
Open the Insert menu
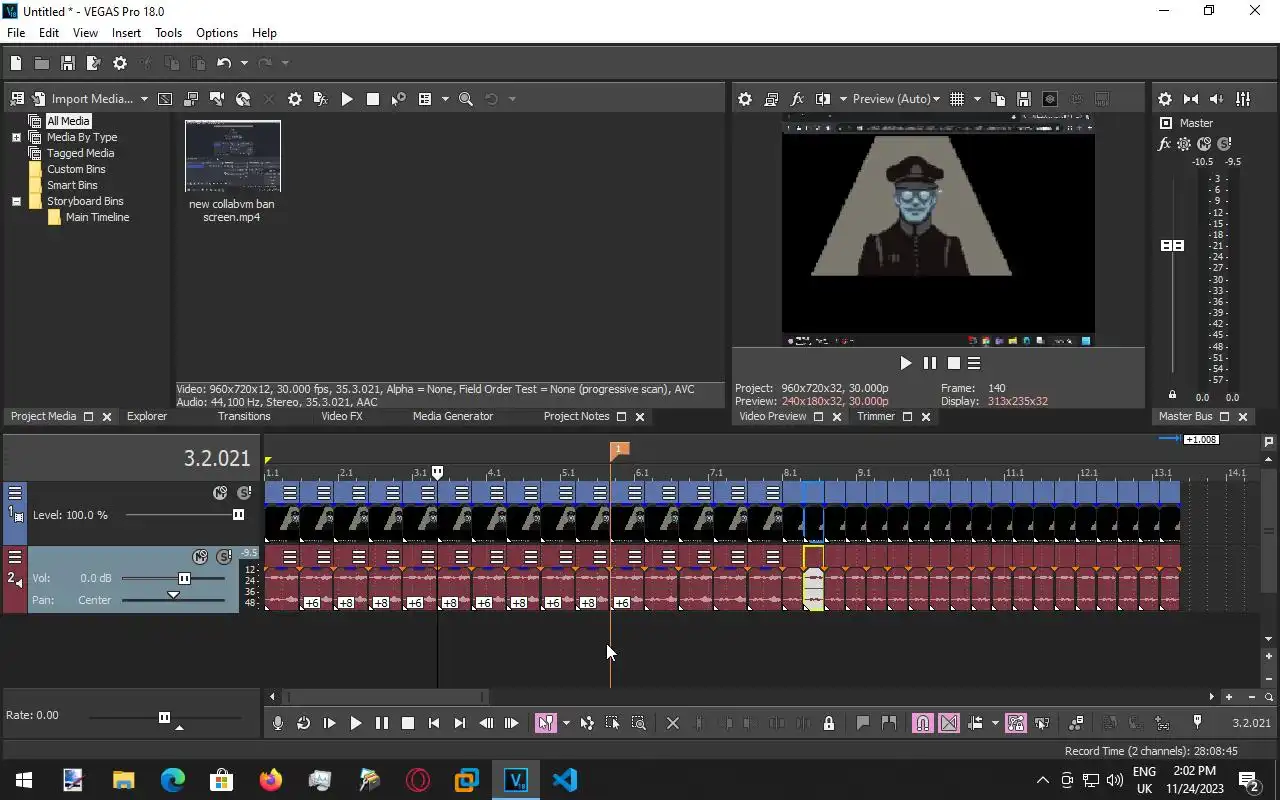[126, 33]
